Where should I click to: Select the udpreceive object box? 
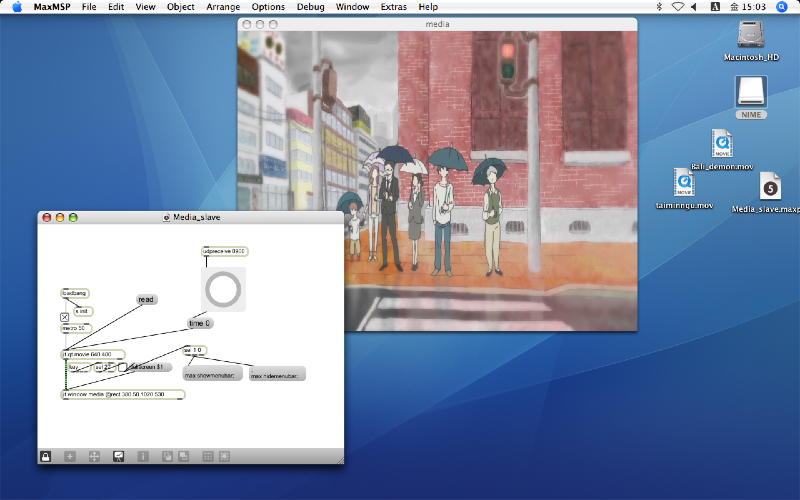pyautogui.click(x=224, y=251)
